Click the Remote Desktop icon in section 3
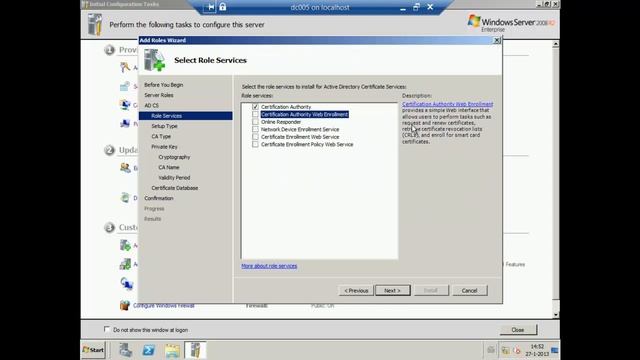This screenshot has width=640, height=360. [x=127, y=283]
